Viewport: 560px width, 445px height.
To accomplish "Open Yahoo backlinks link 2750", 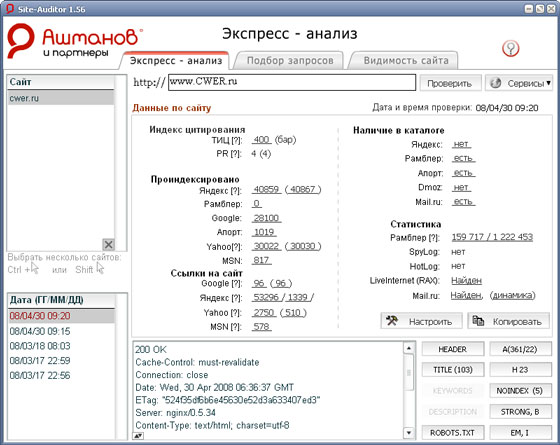I will pyautogui.click(x=264, y=313).
